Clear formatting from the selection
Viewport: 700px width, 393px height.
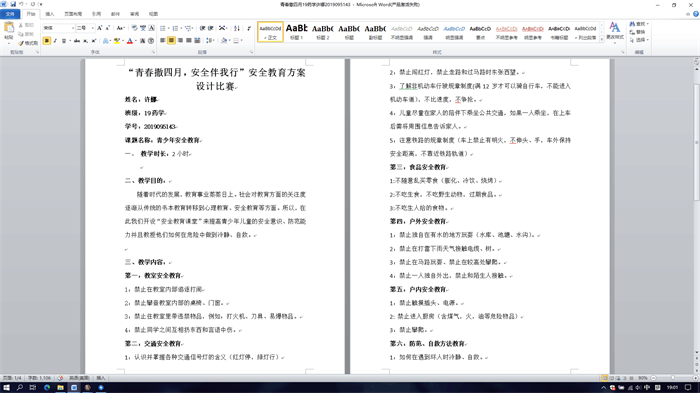(134, 28)
